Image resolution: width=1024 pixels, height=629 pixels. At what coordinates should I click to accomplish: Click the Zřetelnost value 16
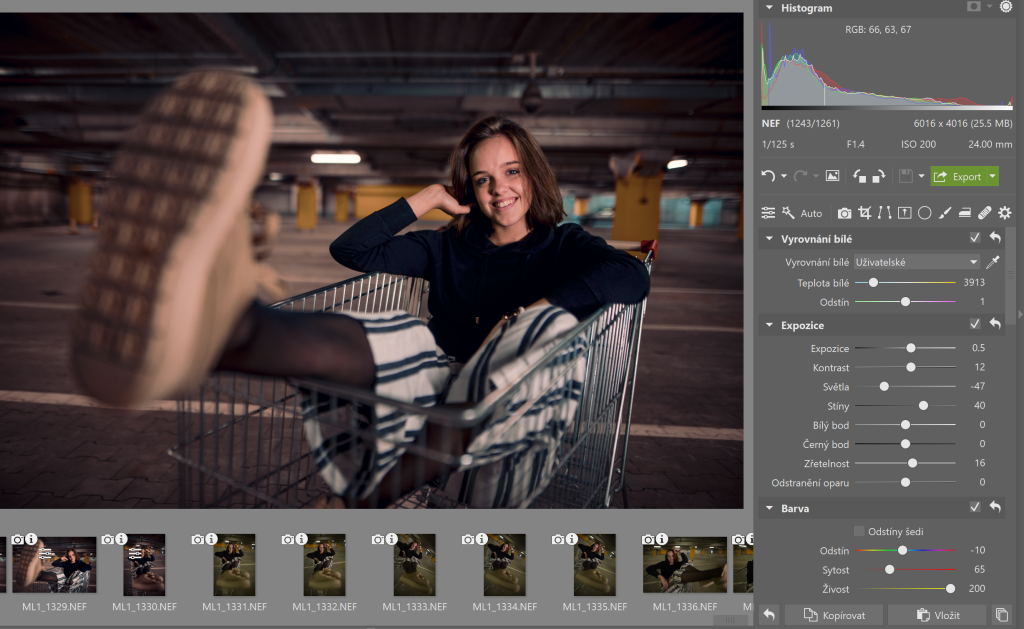coord(980,462)
